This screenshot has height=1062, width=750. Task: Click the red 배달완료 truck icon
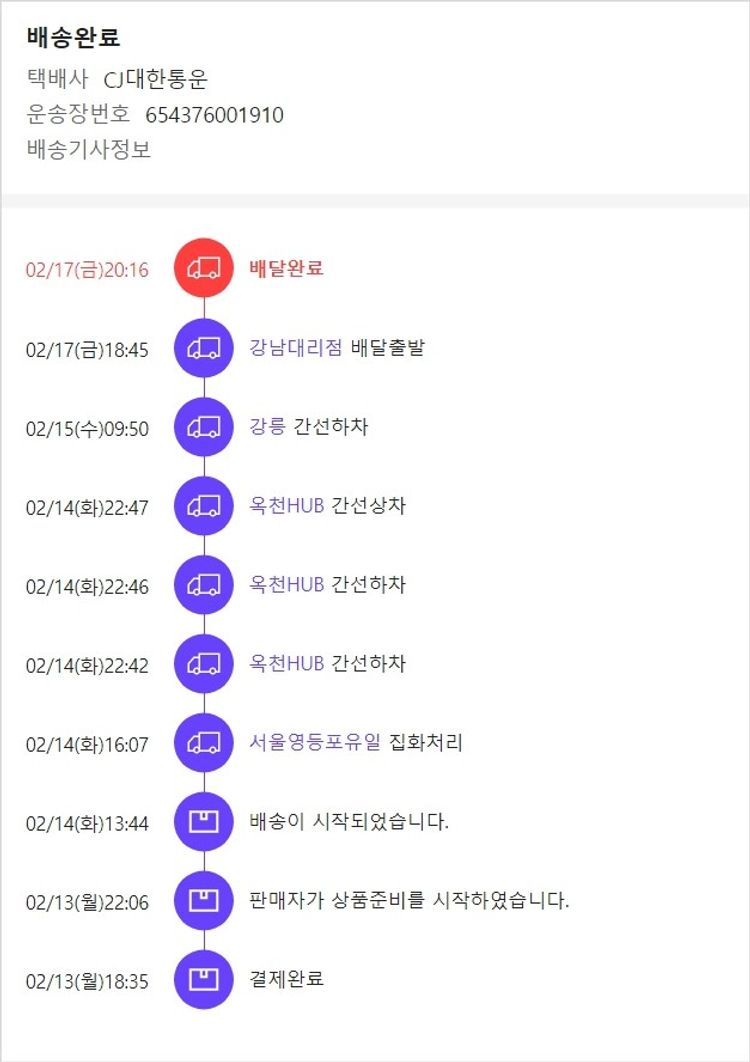click(204, 268)
